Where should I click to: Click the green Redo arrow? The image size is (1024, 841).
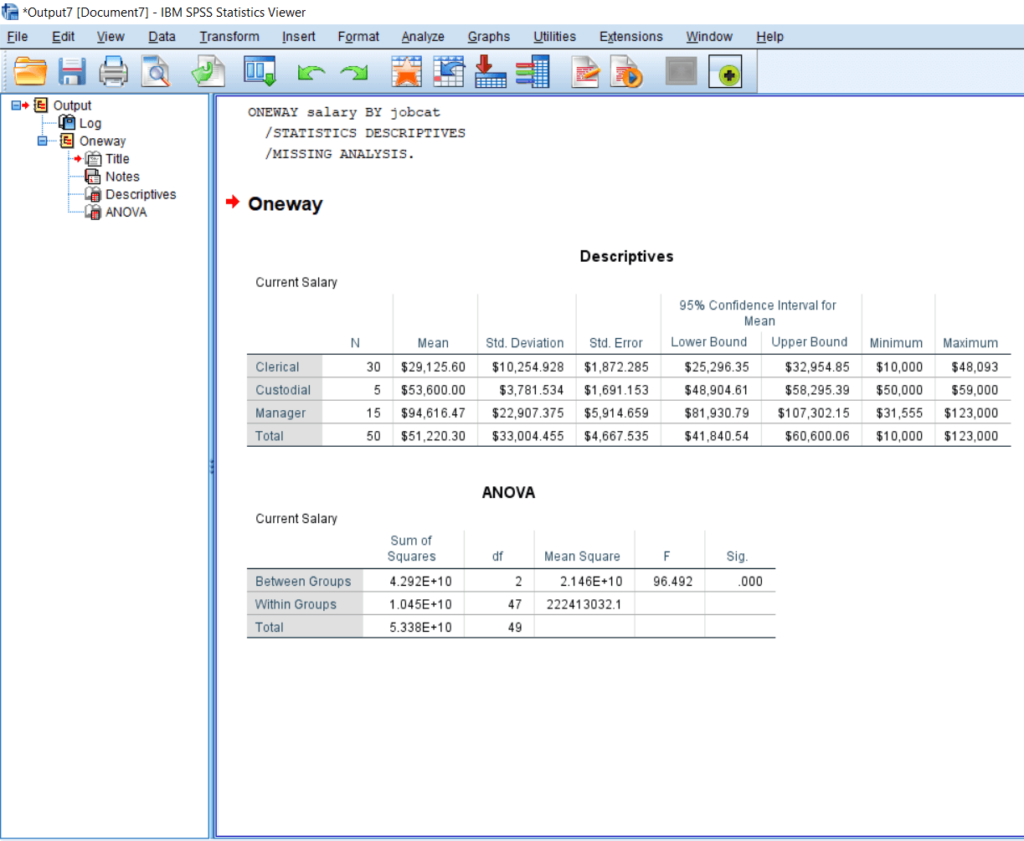[353, 73]
